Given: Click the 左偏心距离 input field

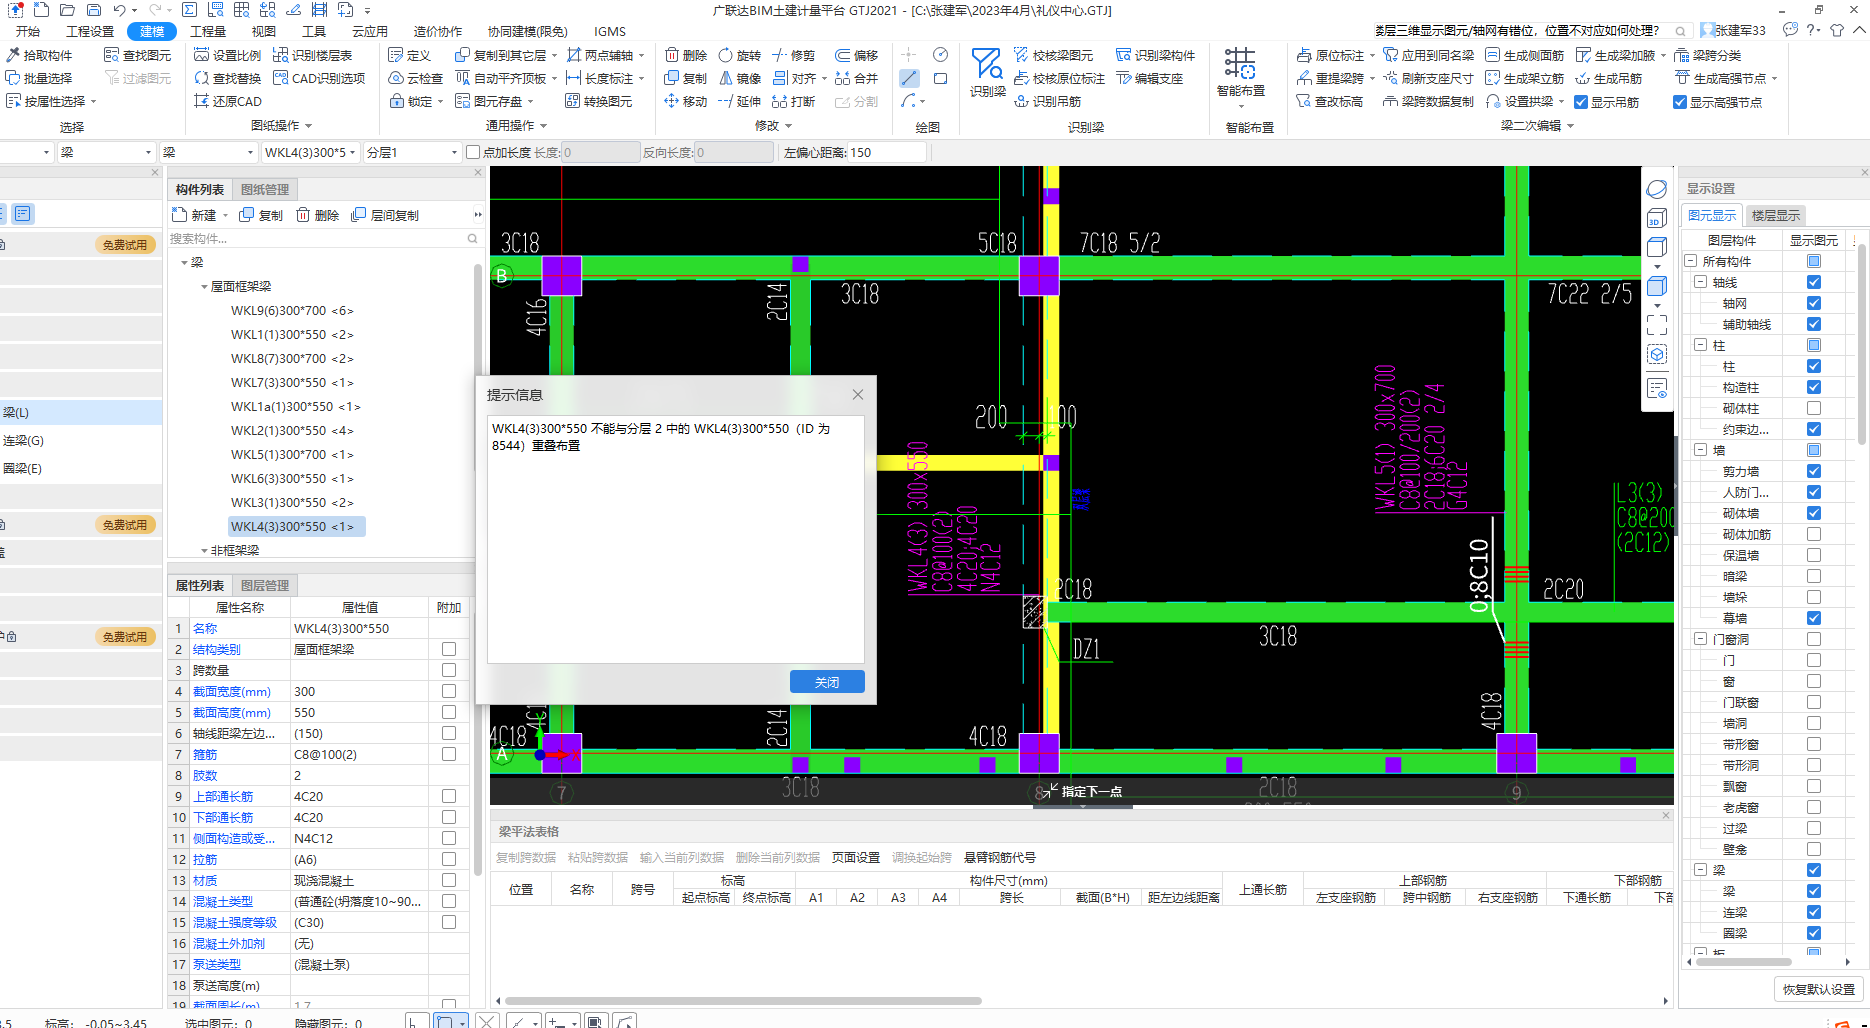Looking at the screenshot, I should coord(887,152).
